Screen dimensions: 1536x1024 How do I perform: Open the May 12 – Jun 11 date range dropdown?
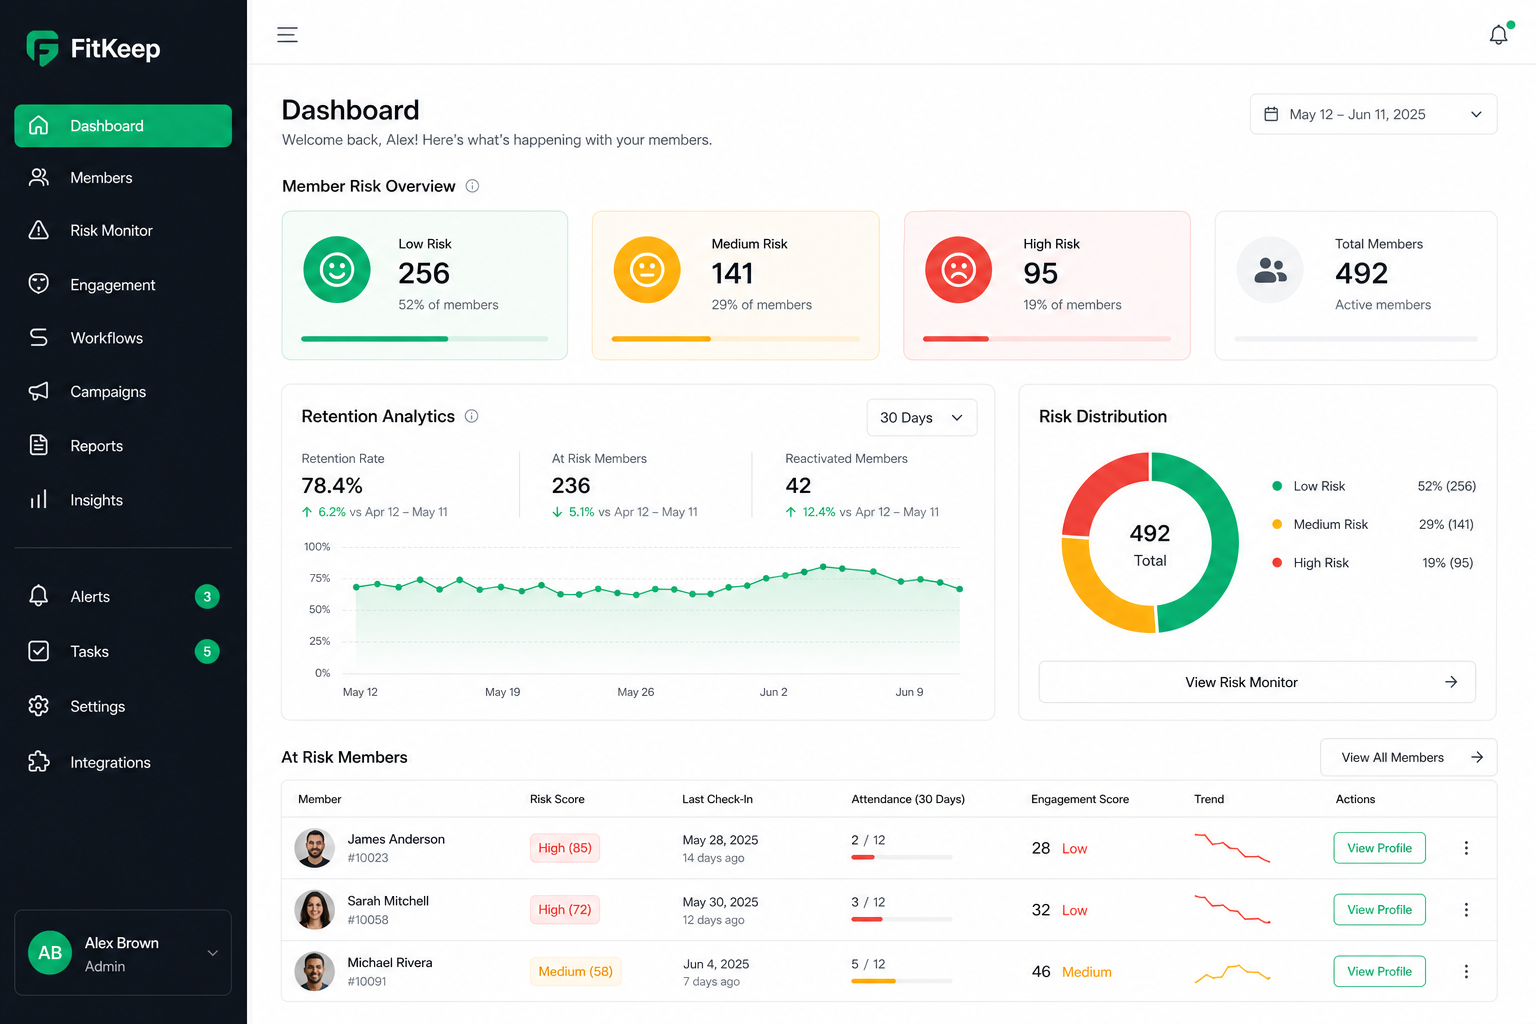click(1373, 114)
